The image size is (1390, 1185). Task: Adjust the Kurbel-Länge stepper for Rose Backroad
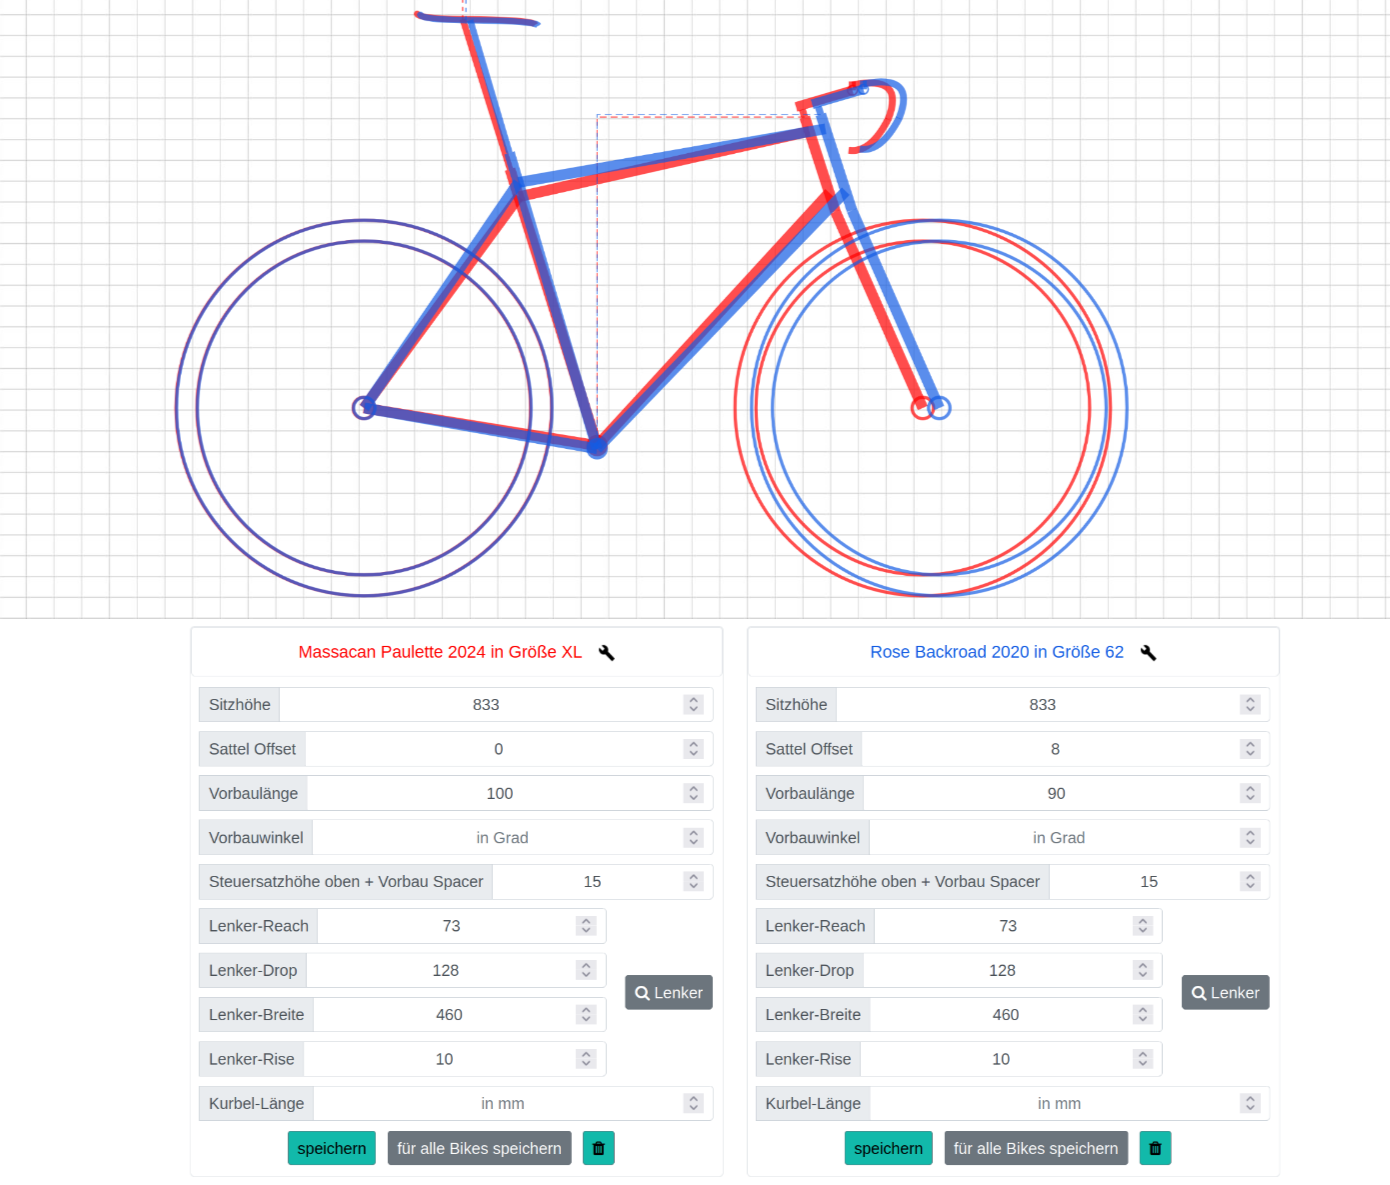(x=1249, y=1103)
